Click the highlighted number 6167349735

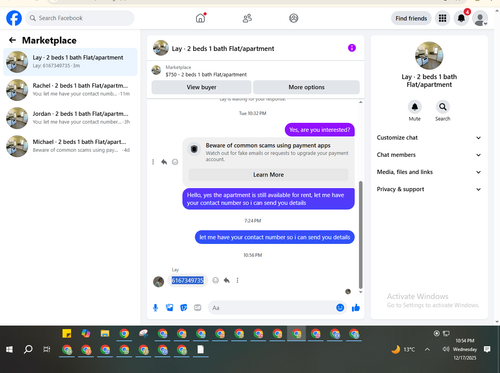pos(187,280)
